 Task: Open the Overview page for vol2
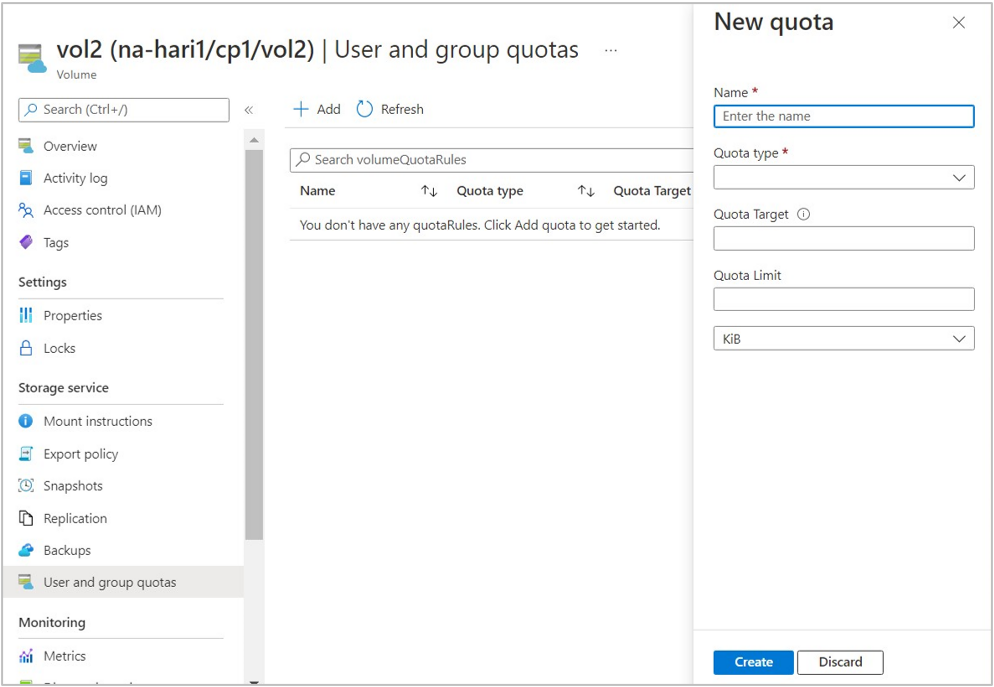pos(70,146)
